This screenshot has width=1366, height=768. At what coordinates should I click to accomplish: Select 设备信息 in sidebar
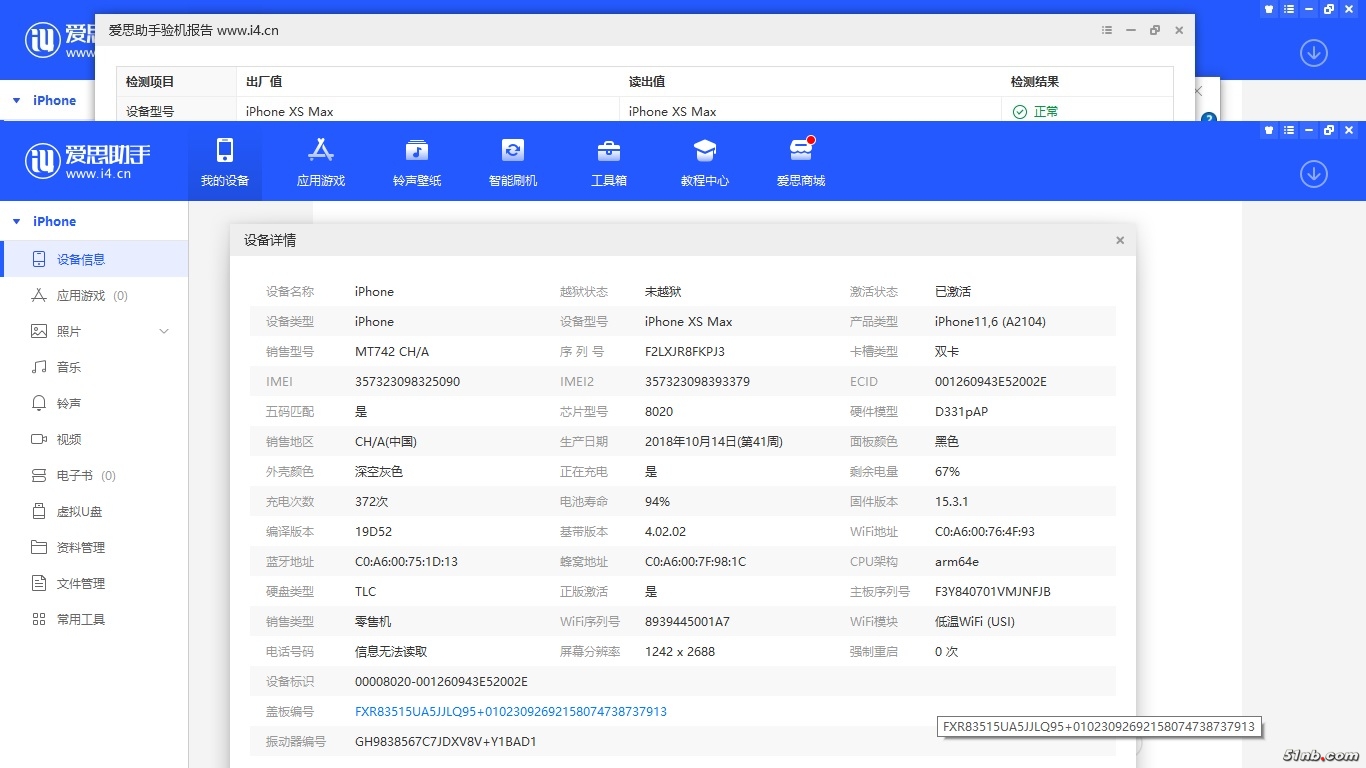click(x=80, y=260)
